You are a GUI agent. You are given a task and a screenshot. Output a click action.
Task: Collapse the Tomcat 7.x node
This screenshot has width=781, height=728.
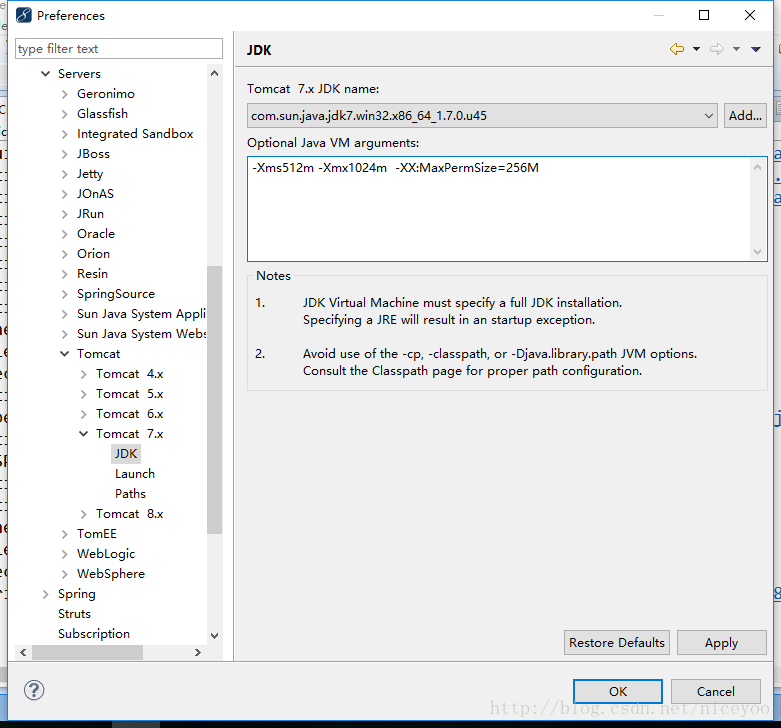pyautogui.click(x=83, y=434)
